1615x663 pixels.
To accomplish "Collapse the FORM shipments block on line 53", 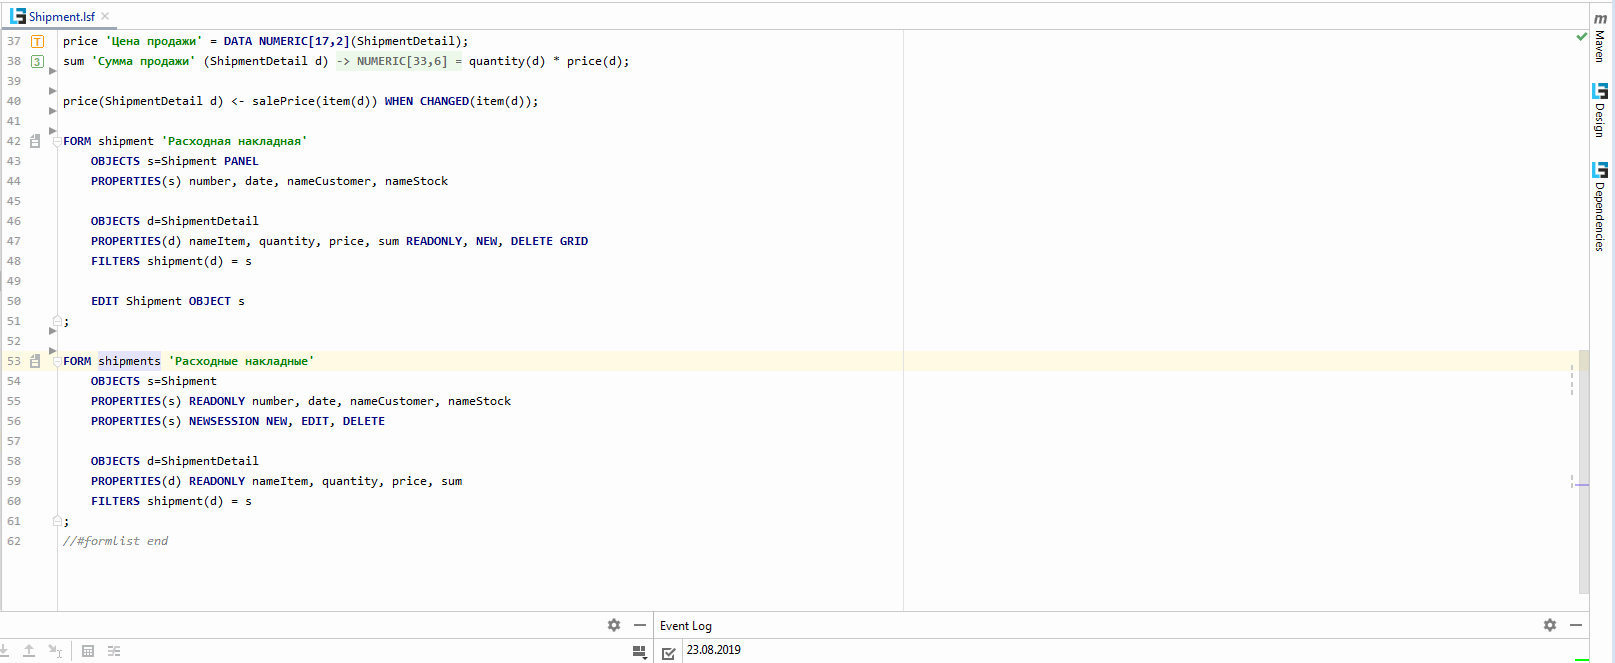I will pyautogui.click(x=57, y=361).
